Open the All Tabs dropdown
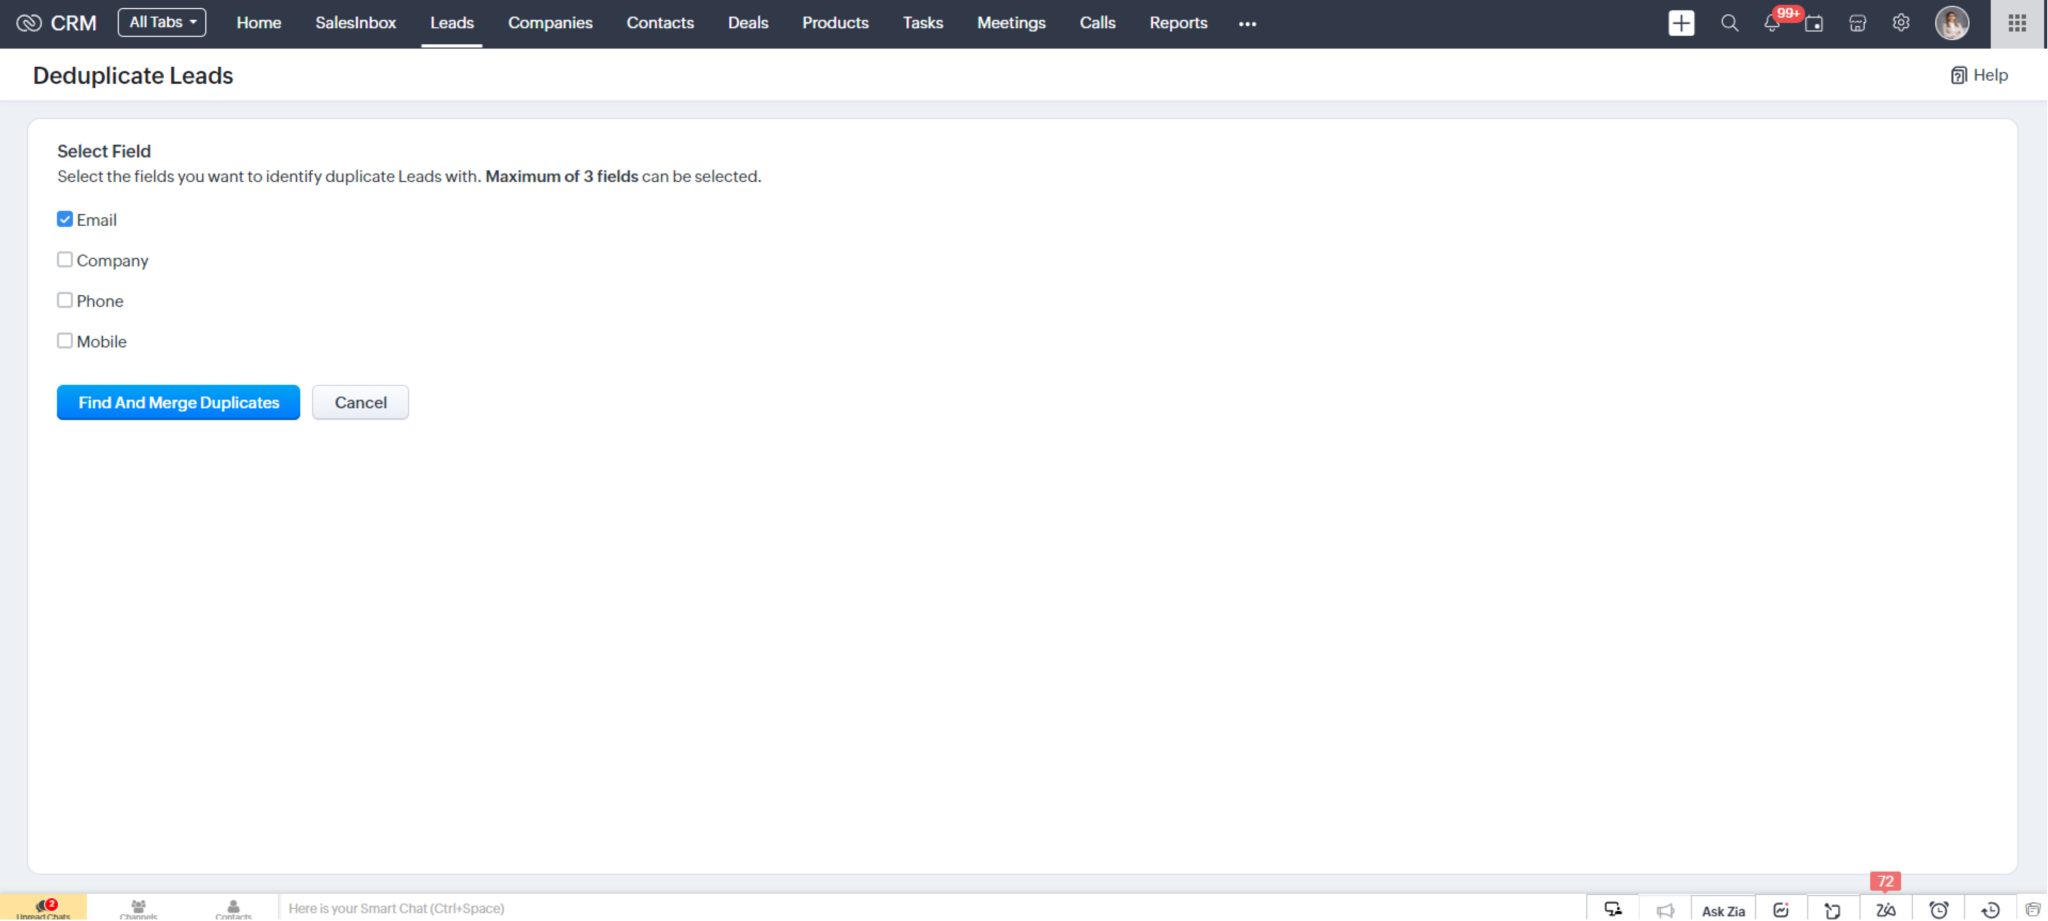 coord(161,20)
